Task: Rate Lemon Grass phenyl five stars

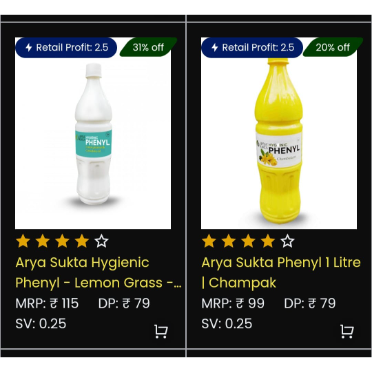Action: [x=101, y=241]
